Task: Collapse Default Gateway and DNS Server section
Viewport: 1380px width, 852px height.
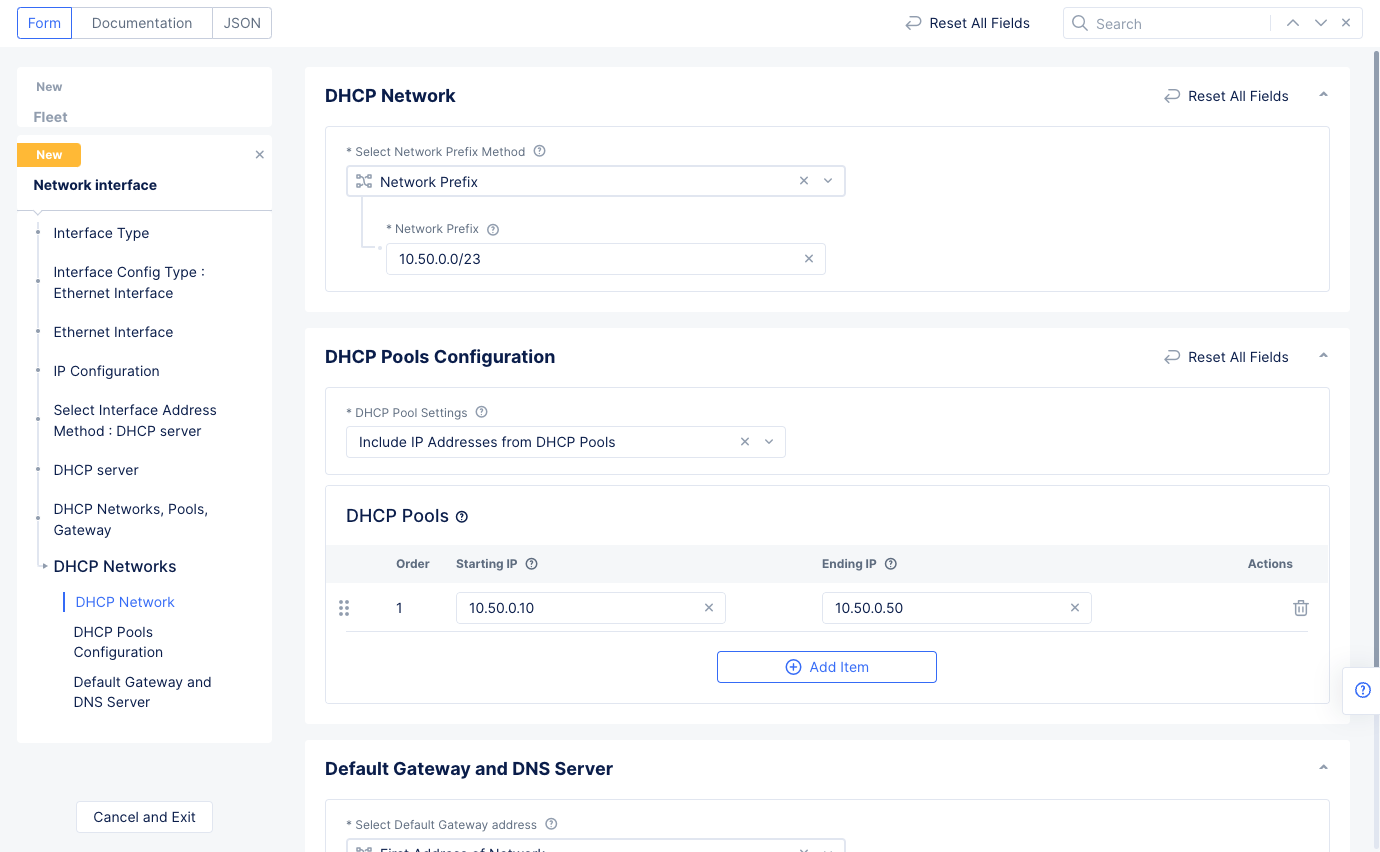Action: [x=1323, y=765]
